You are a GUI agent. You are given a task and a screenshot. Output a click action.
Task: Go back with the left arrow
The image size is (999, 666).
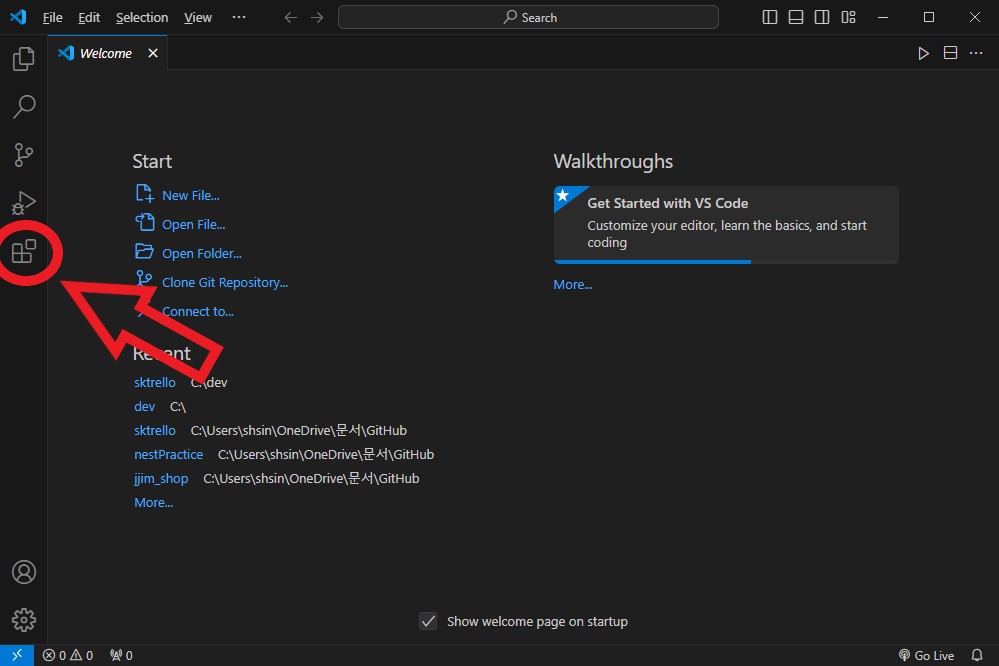[x=291, y=17]
